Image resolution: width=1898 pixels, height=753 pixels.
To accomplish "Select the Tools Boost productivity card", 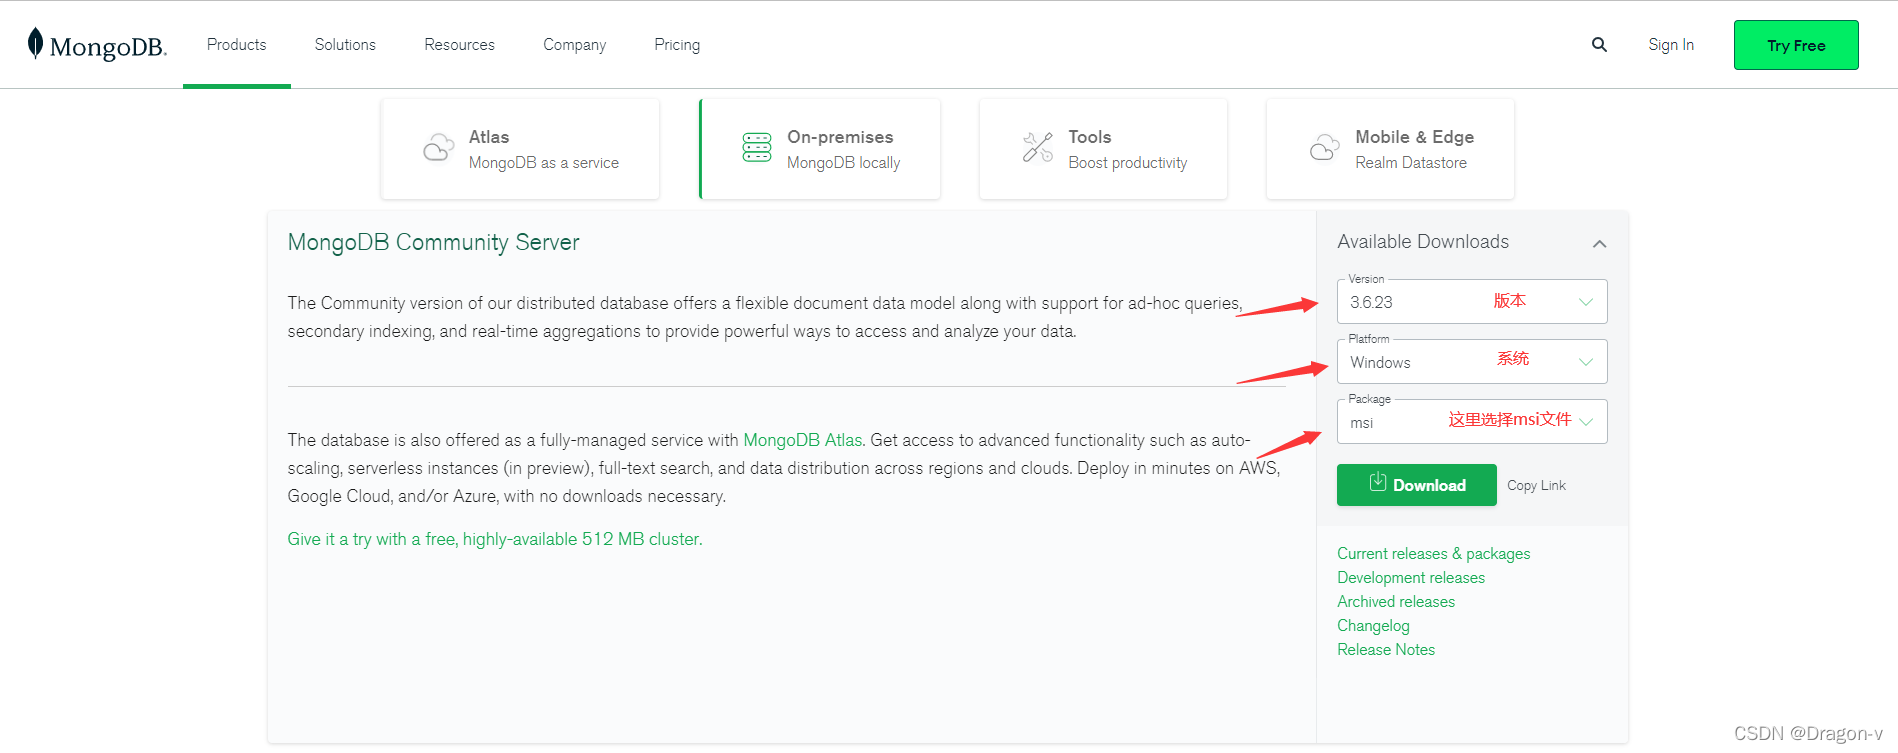I will tap(1103, 149).
